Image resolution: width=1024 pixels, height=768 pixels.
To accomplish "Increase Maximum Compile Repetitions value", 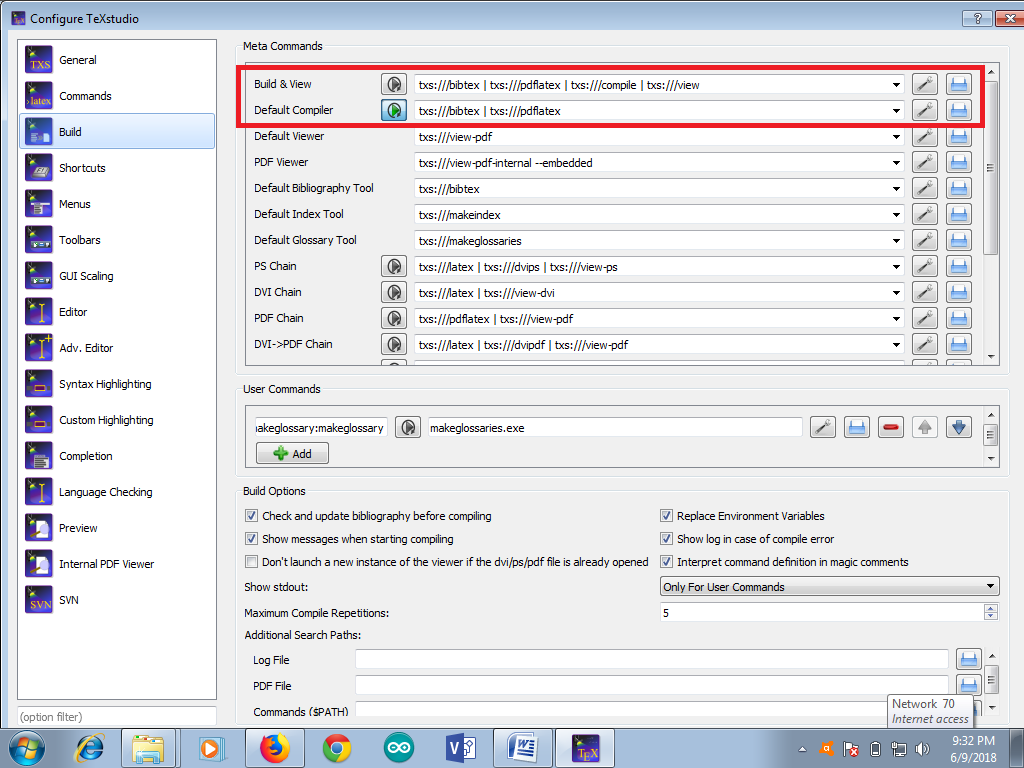I will pyautogui.click(x=991, y=609).
